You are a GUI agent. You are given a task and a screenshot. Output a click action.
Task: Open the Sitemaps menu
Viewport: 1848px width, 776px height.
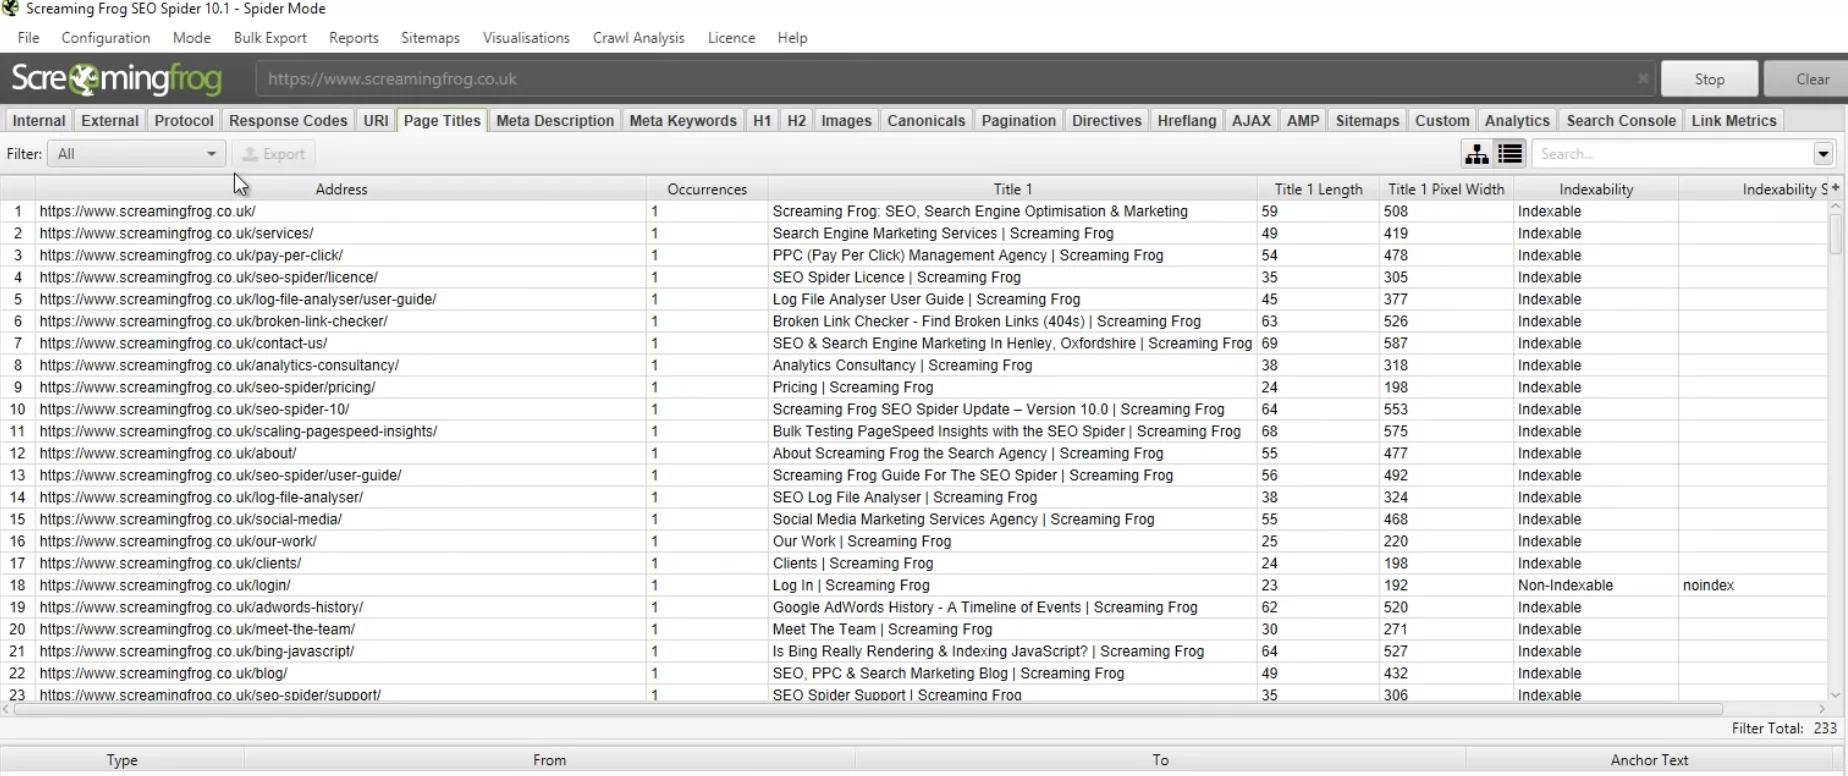pyautogui.click(x=430, y=37)
